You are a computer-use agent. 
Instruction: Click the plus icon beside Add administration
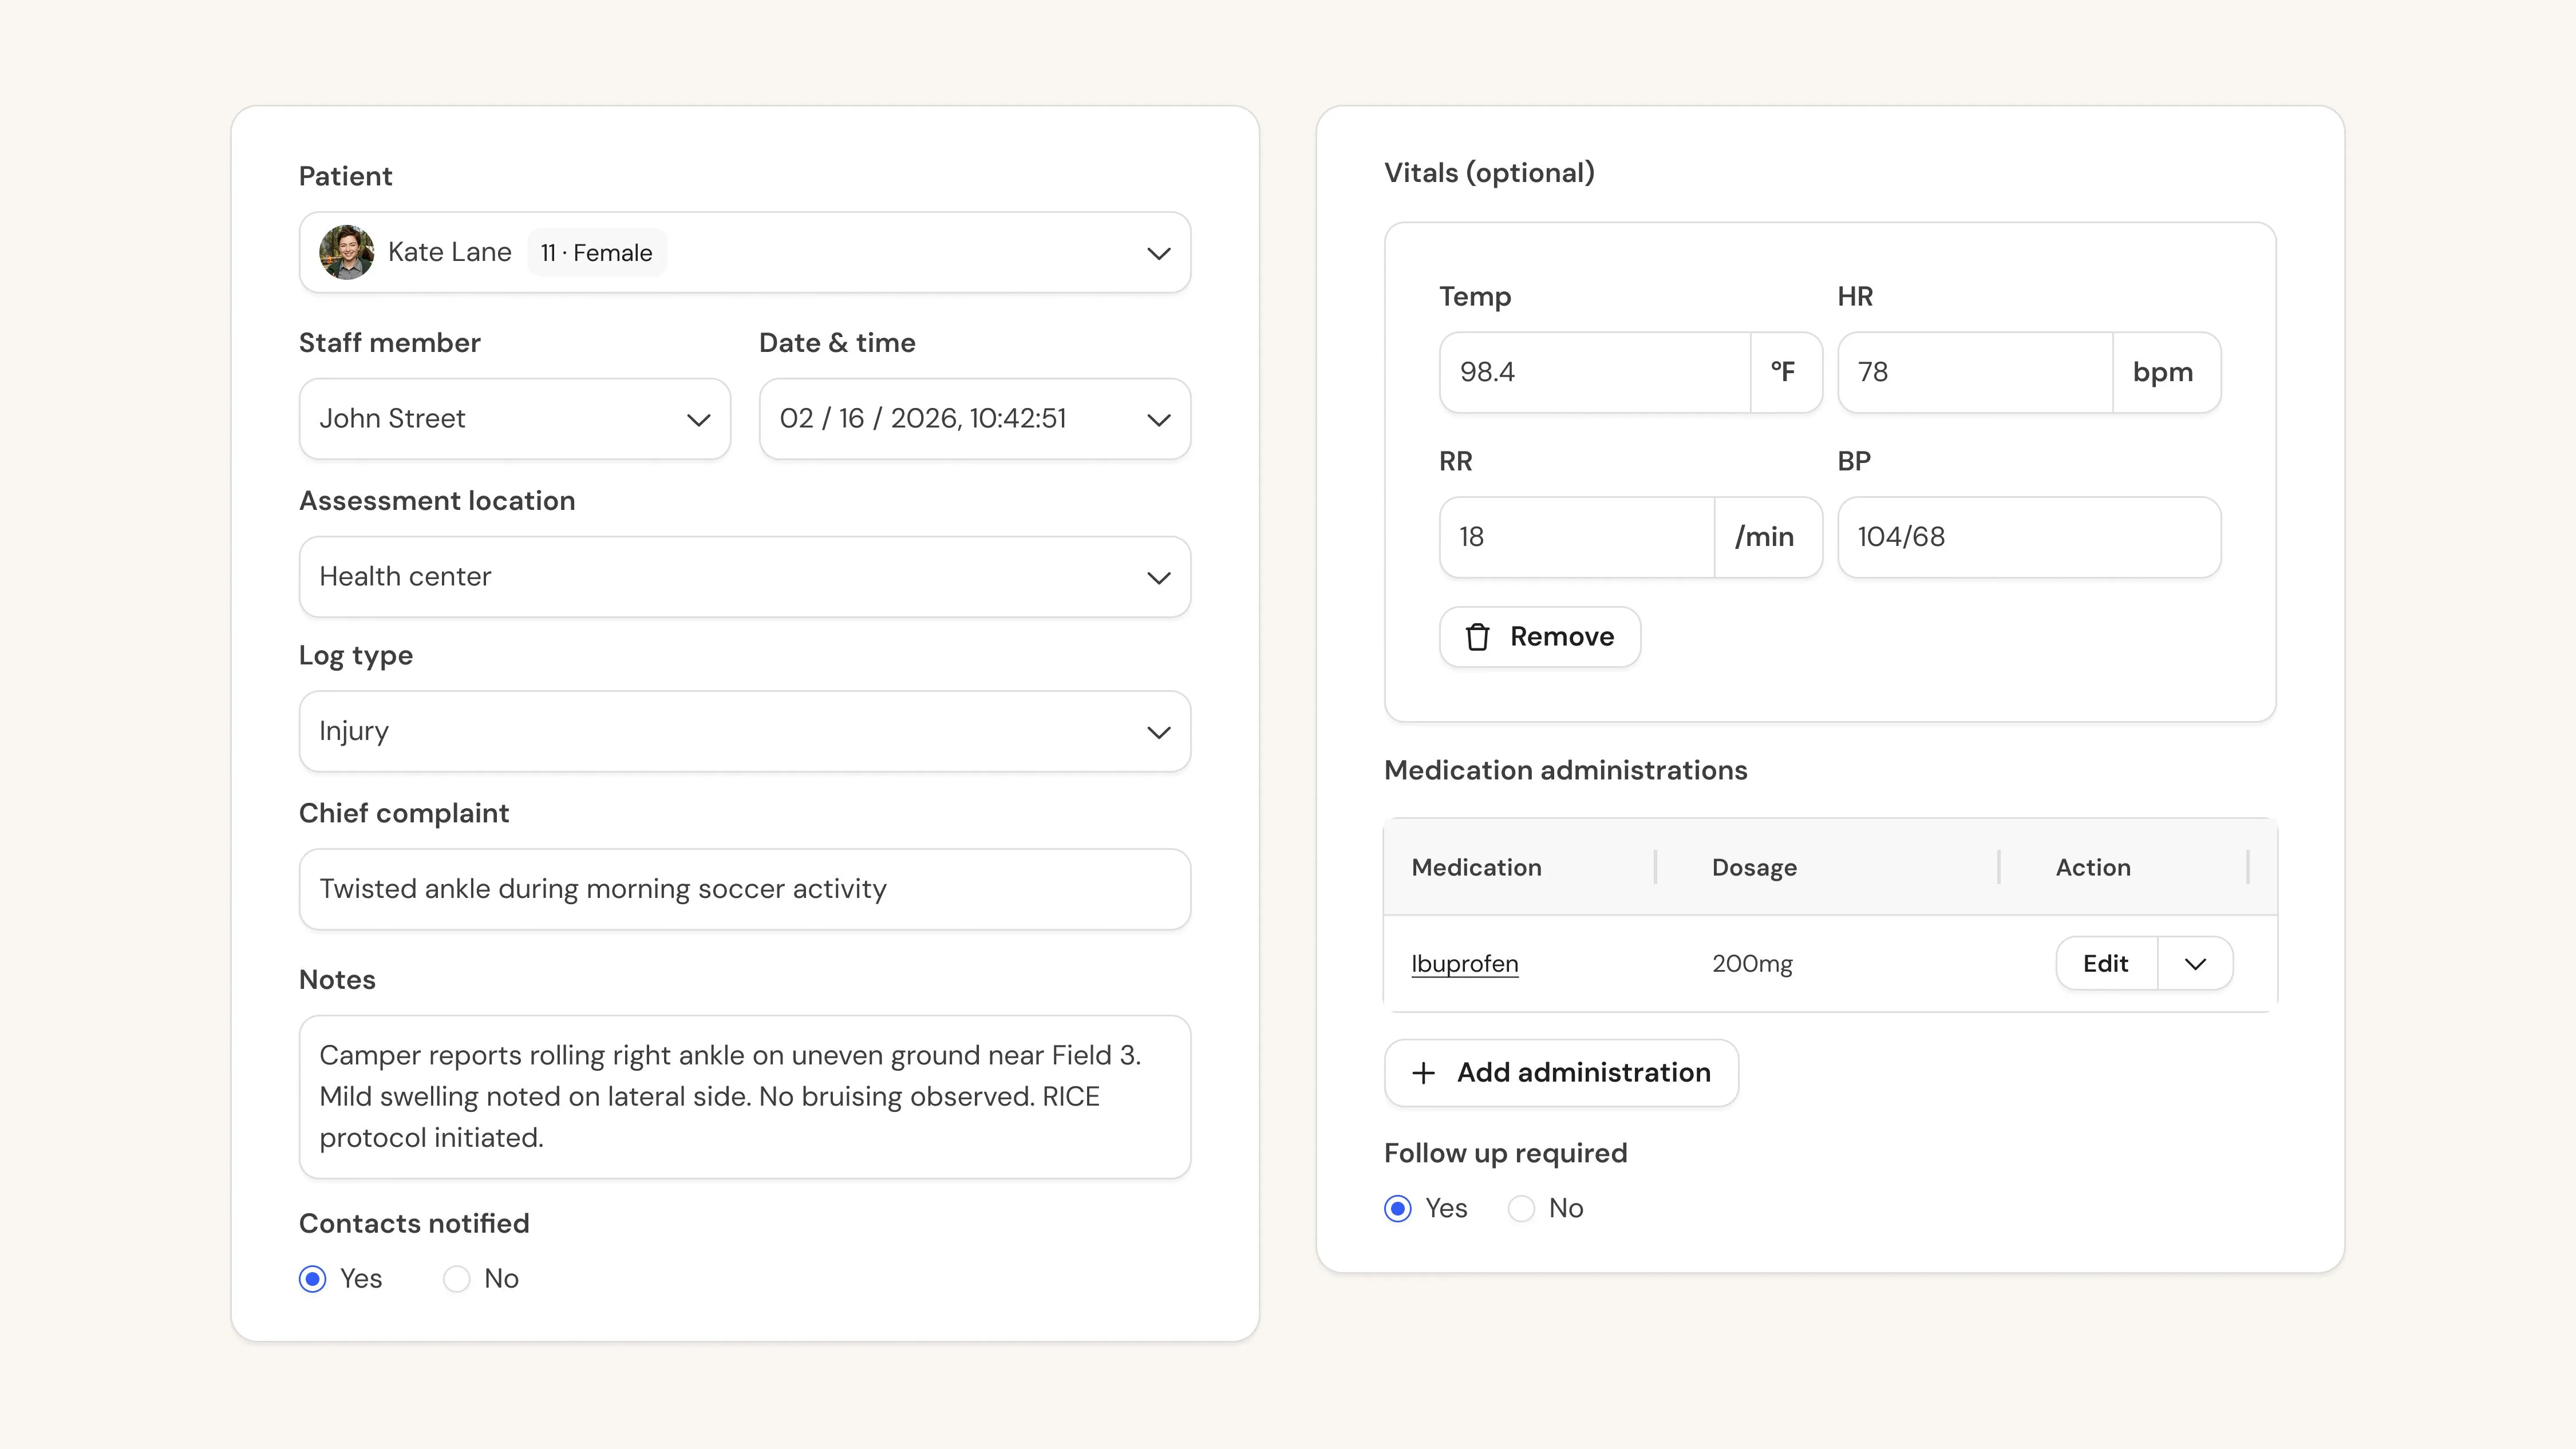(1423, 1073)
